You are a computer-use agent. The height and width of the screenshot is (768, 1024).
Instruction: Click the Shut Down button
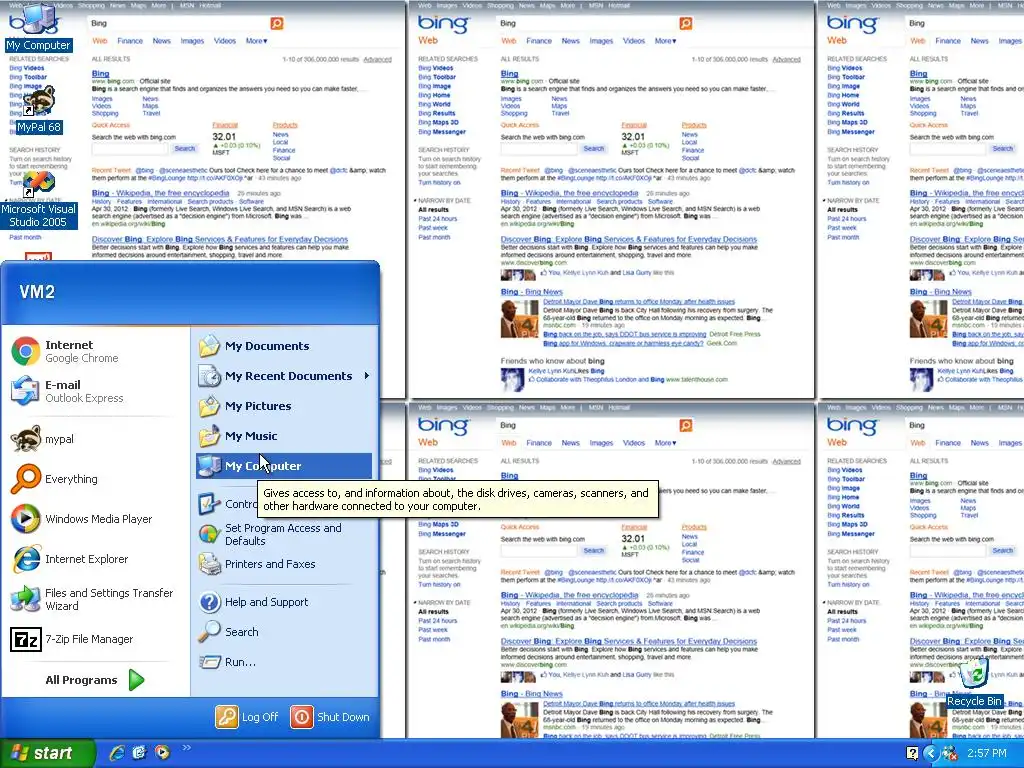330,717
